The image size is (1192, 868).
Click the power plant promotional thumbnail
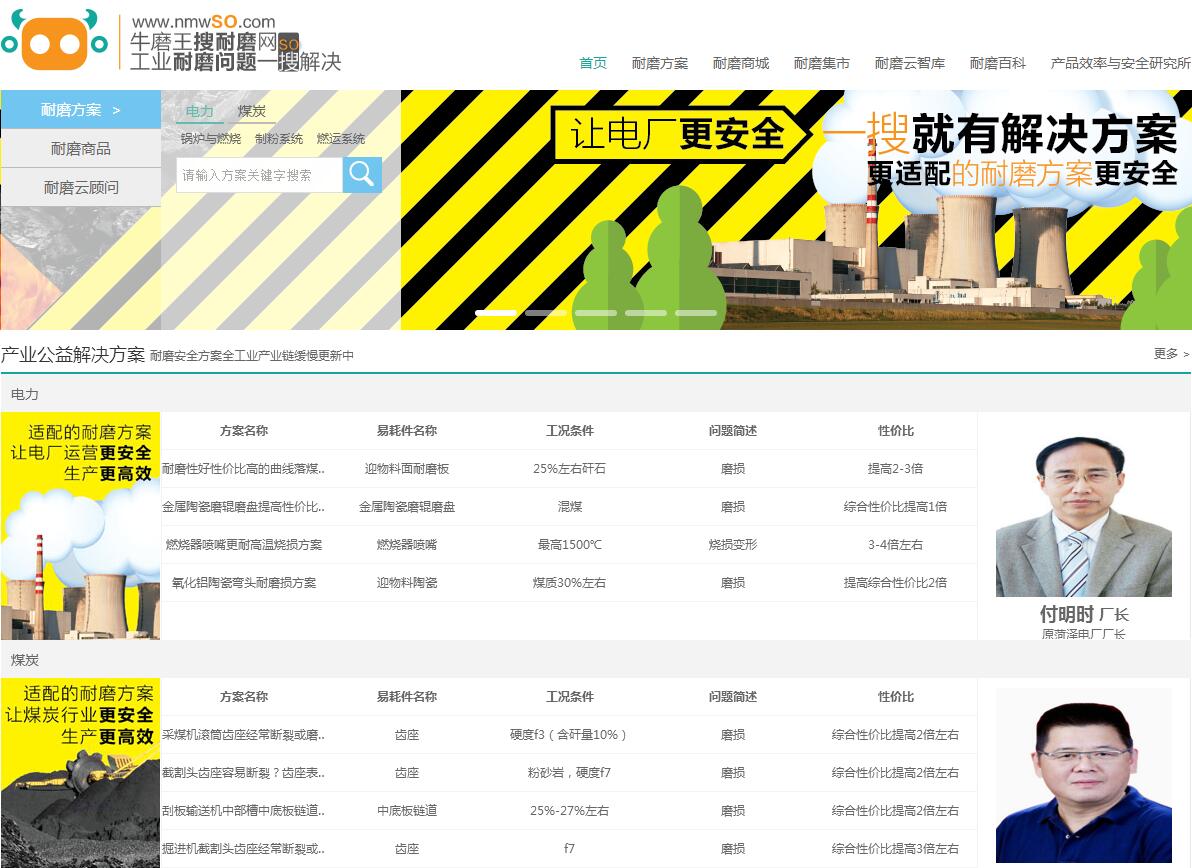(x=80, y=526)
